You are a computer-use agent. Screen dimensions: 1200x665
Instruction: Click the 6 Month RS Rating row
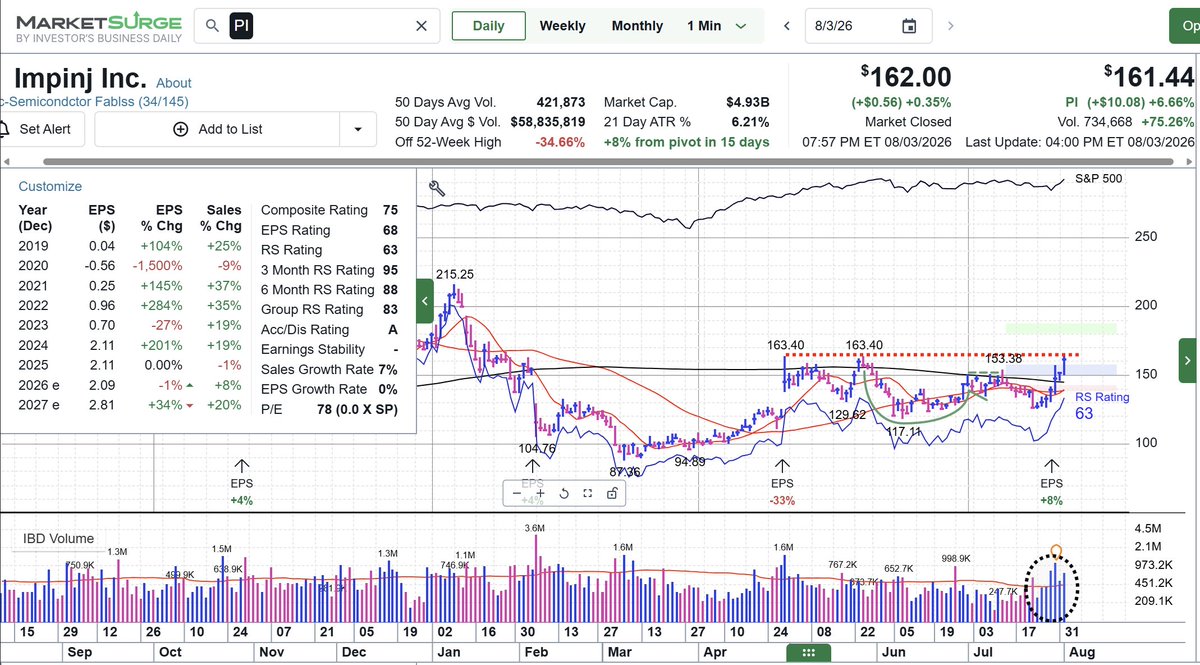329,290
